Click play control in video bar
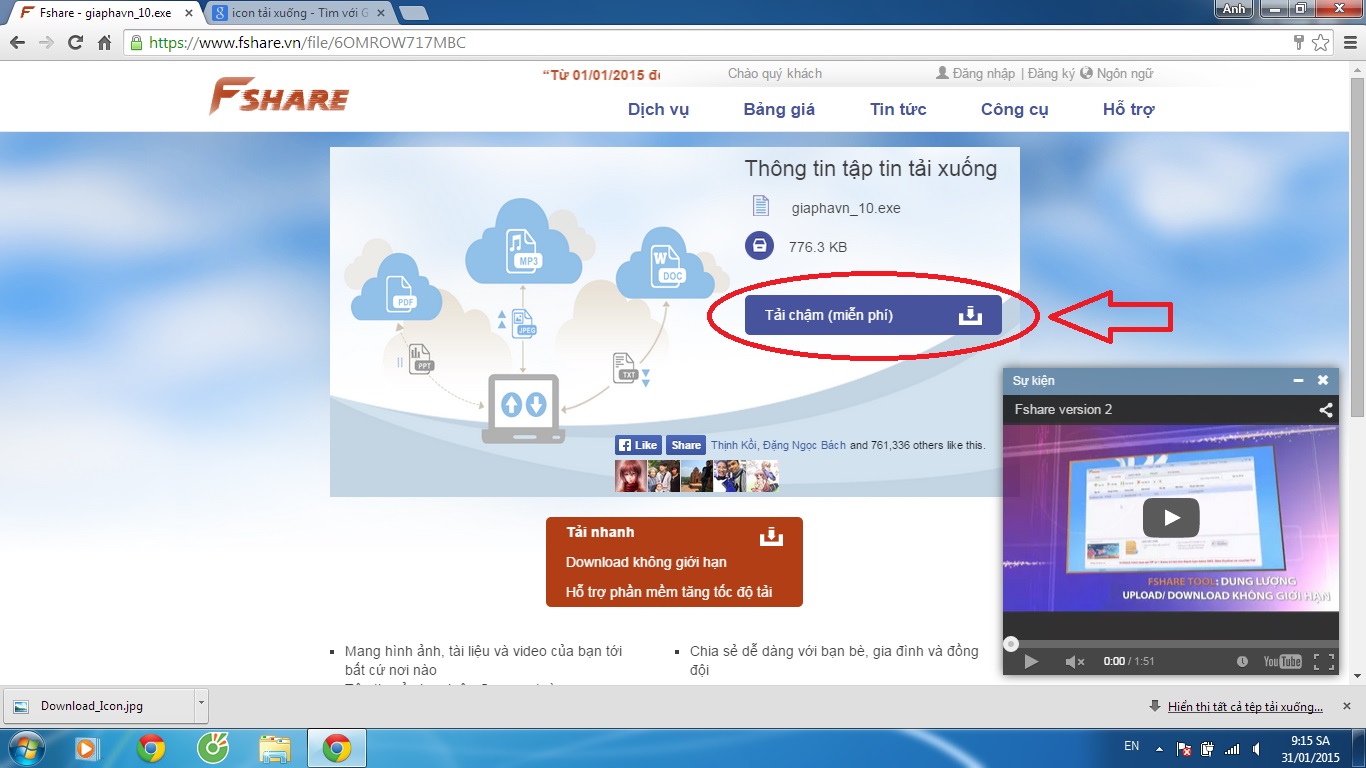 (1031, 661)
